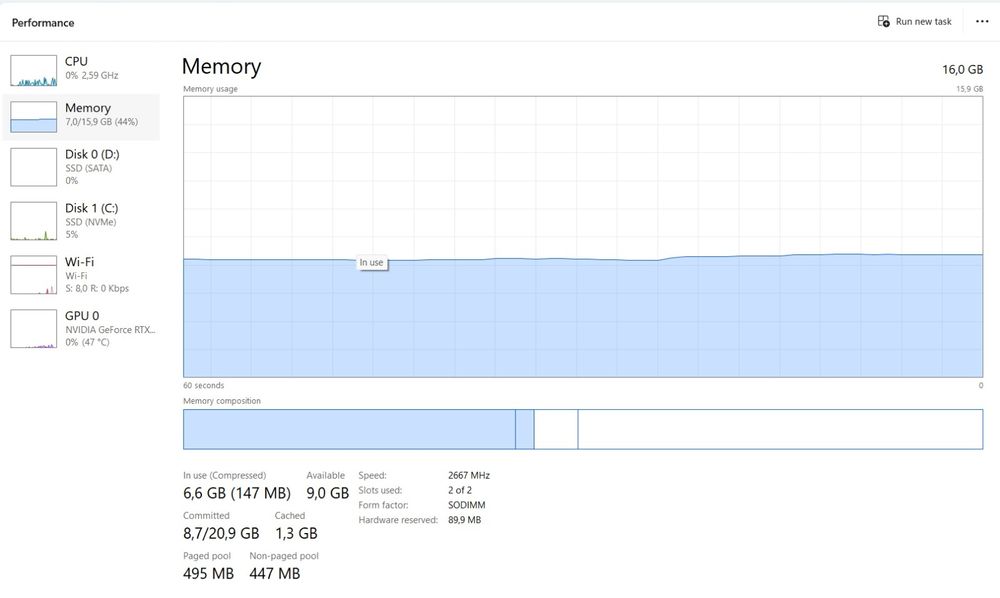Click the In use tooltip label

pos(371,263)
